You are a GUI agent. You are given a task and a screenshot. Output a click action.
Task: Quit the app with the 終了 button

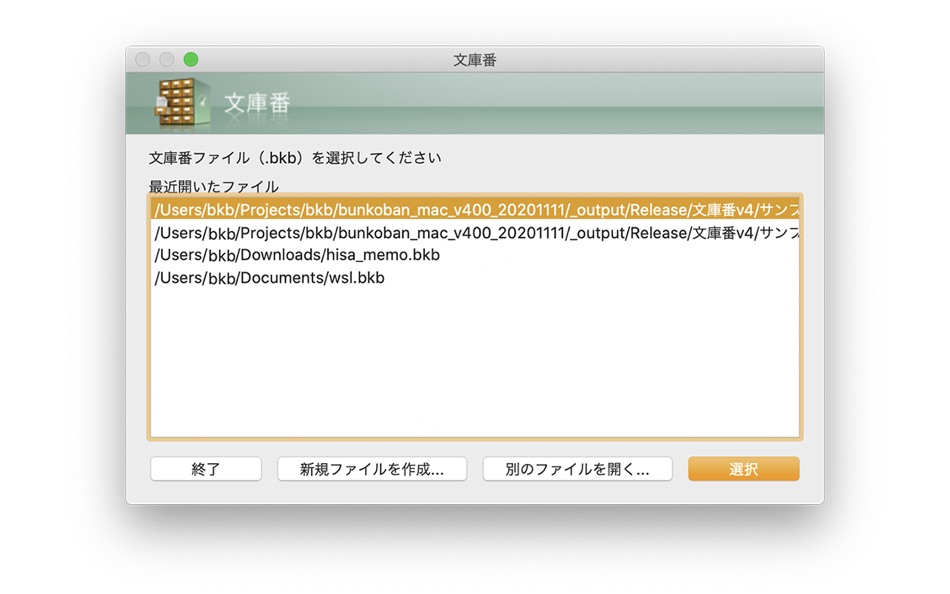[205, 468]
